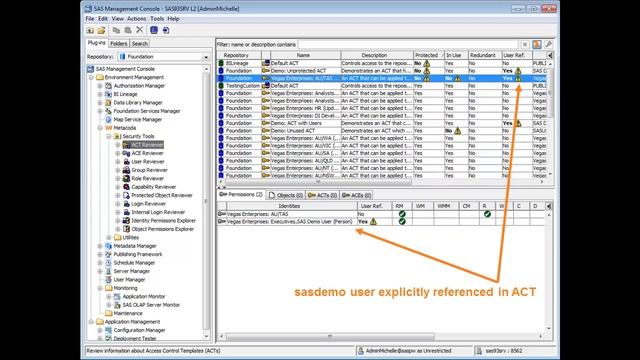
Task: Open the Edit menu
Action: click(x=103, y=19)
